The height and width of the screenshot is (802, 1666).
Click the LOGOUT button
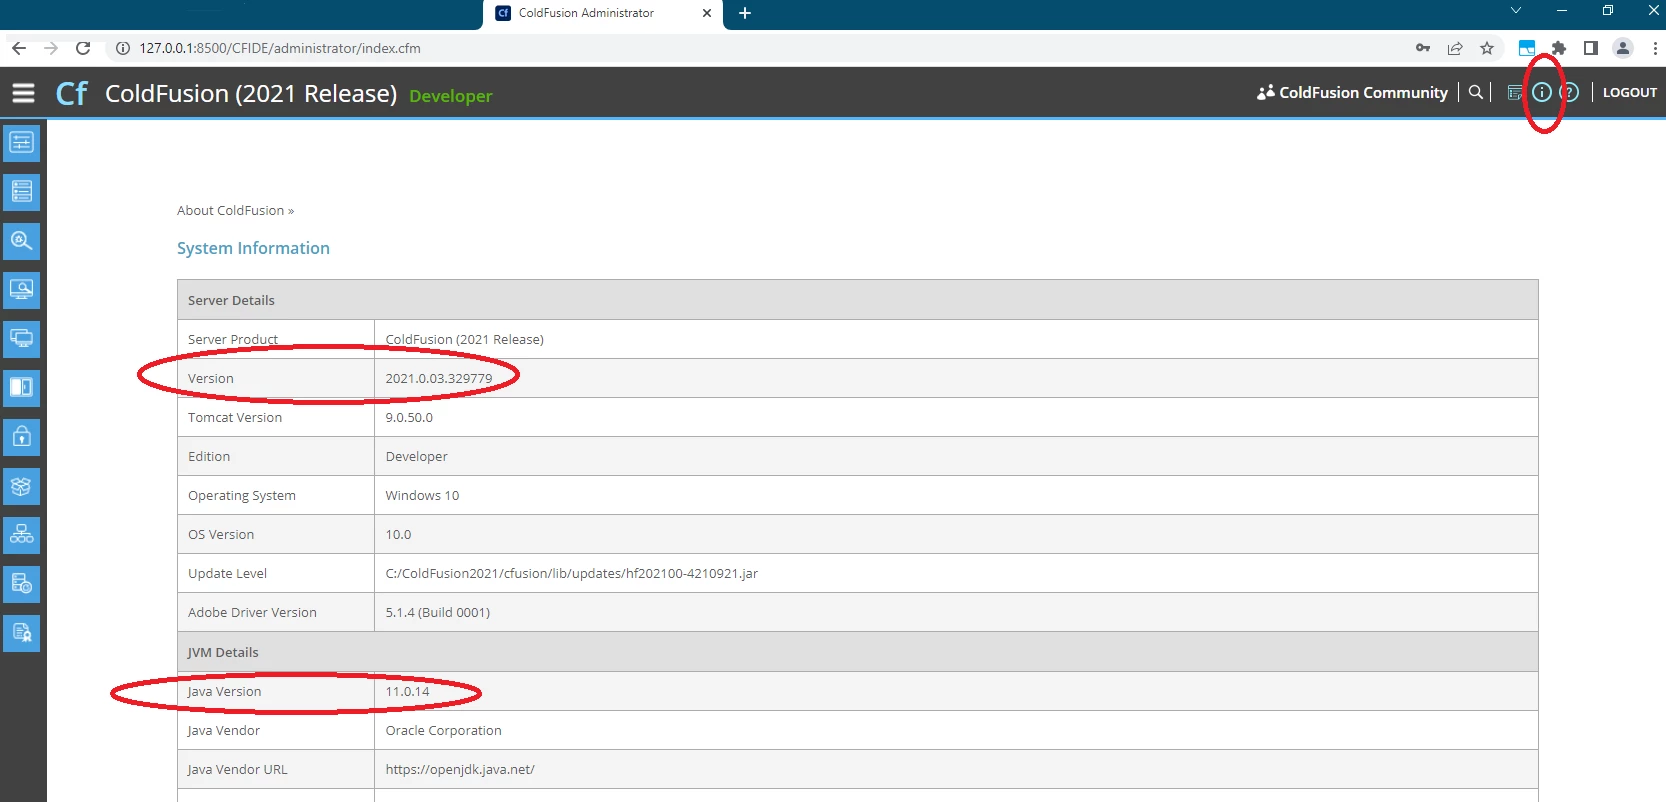point(1630,92)
